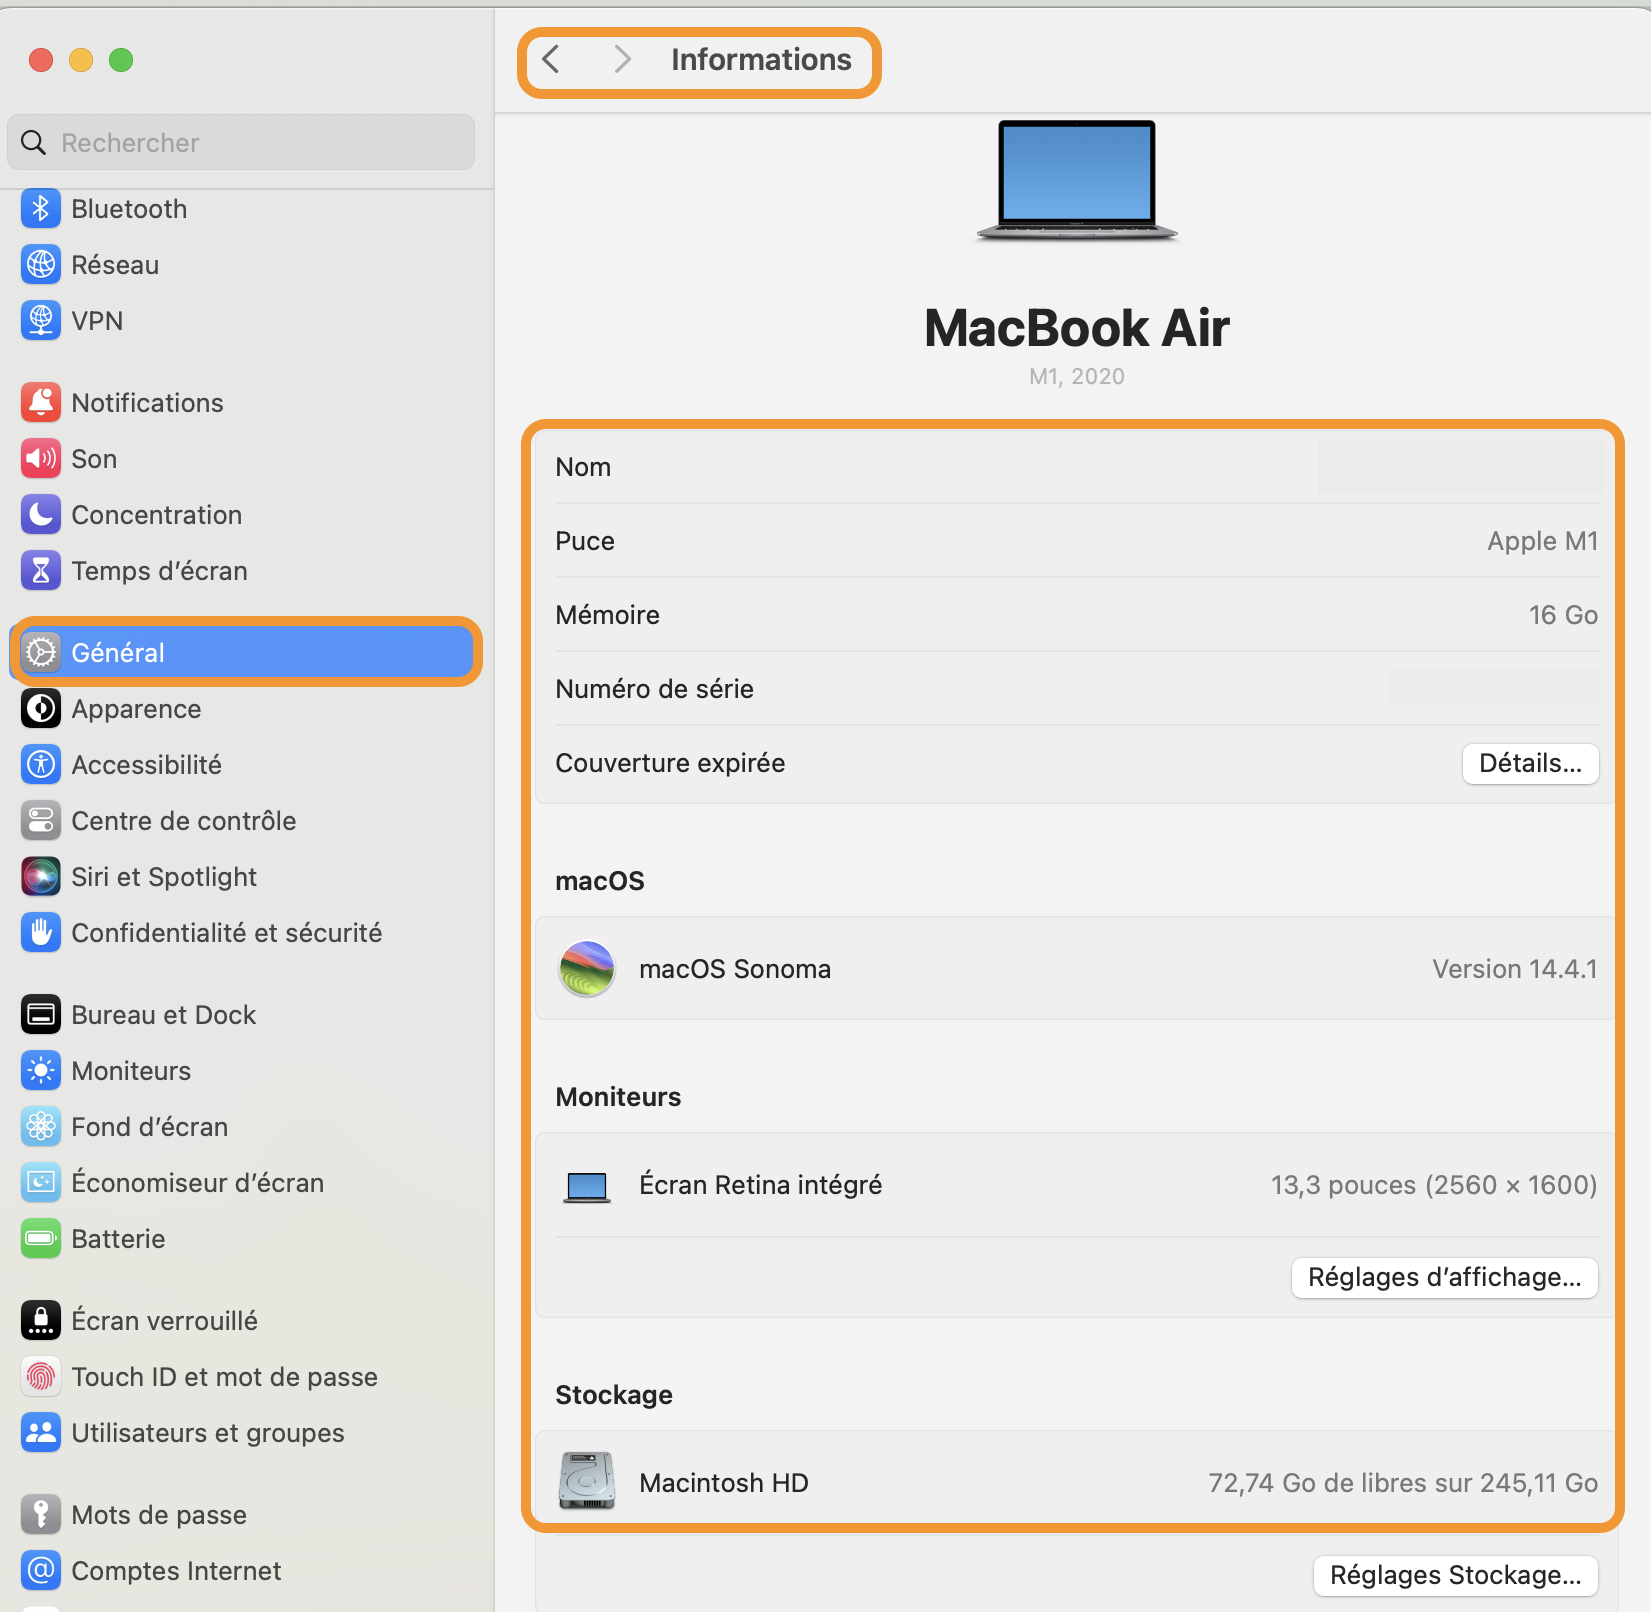1651x1612 pixels.
Task: Open Bluetooth settings icon
Action: click(x=41, y=208)
